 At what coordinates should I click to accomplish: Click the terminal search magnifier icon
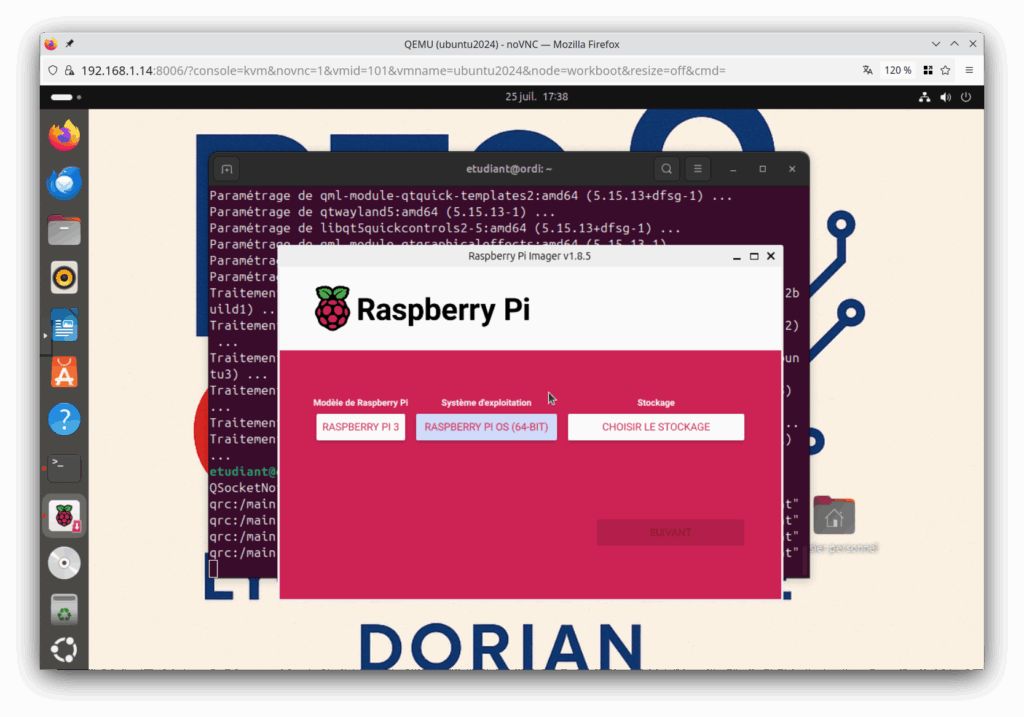(666, 169)
